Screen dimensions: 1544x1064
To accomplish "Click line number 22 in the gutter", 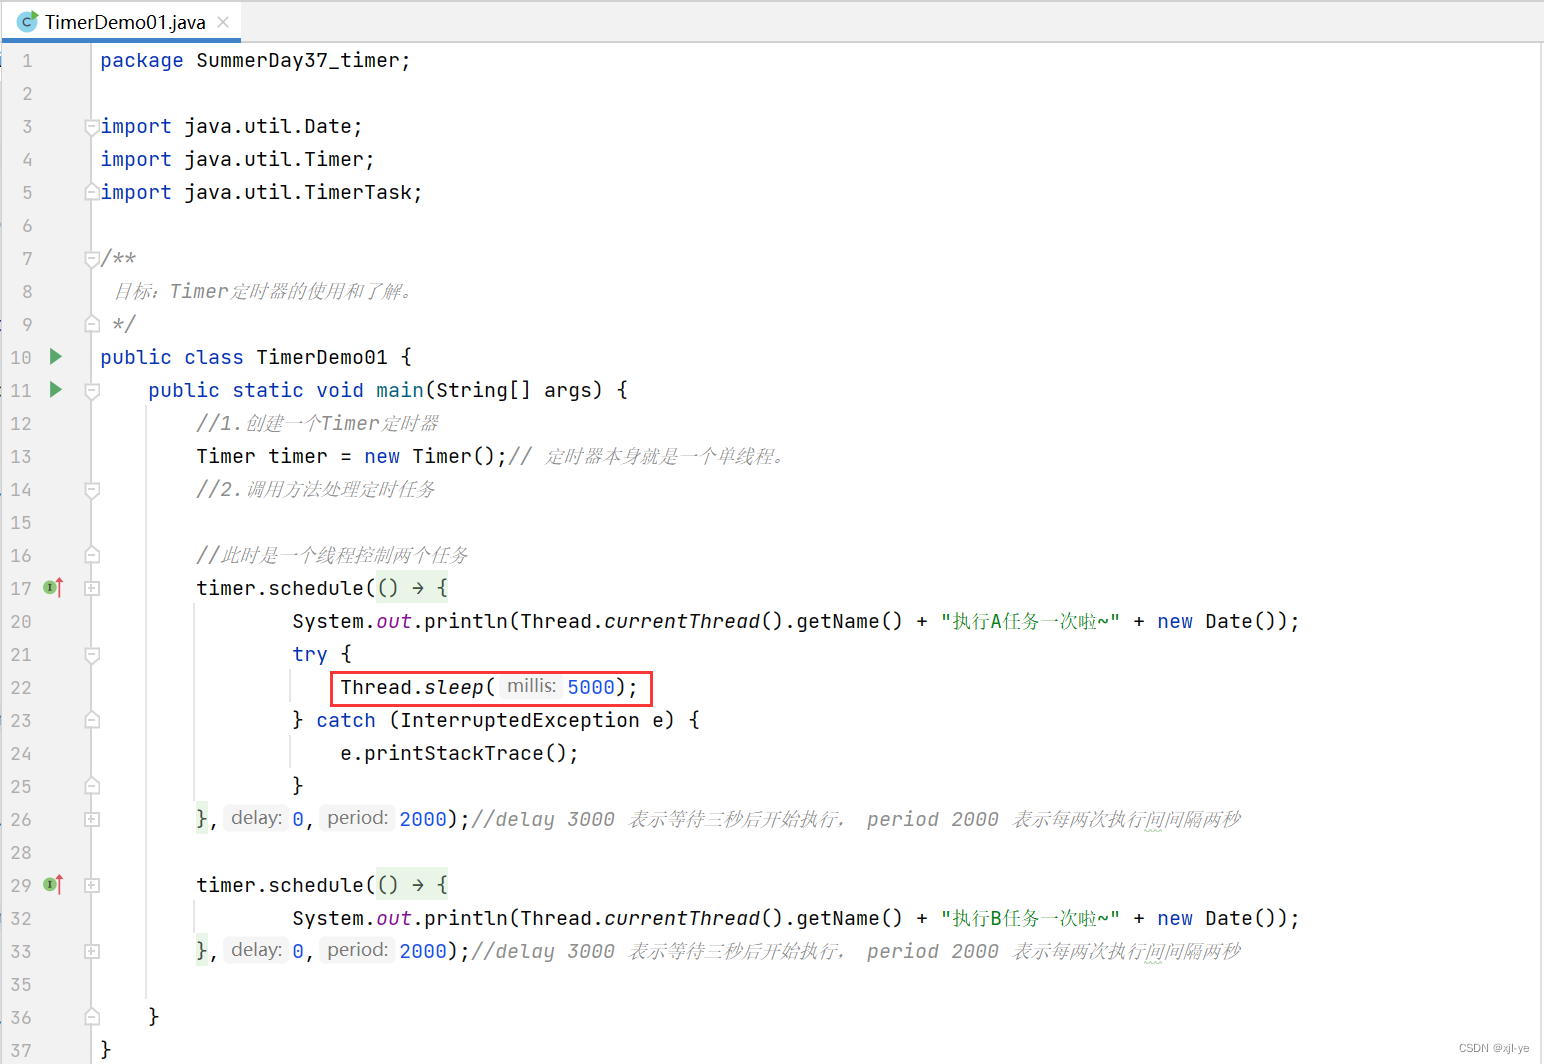I will tap(21, 687).
